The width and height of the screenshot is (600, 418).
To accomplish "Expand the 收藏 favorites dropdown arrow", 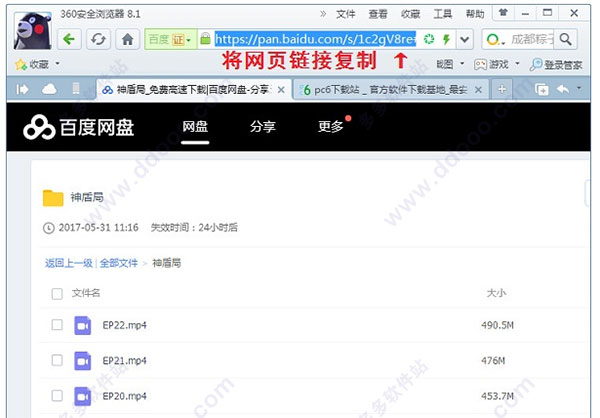I will coord(57,64).
